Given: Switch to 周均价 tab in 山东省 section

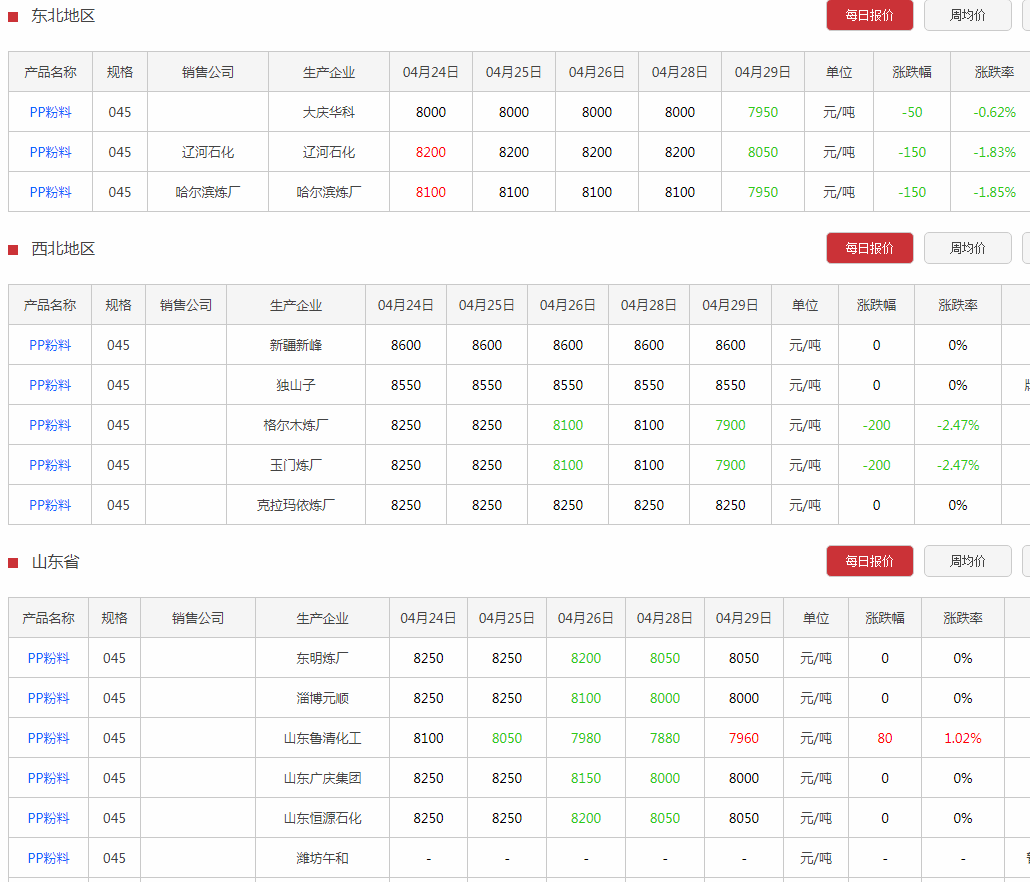Looking at the screenshot, I should click(x=967, y=561).
